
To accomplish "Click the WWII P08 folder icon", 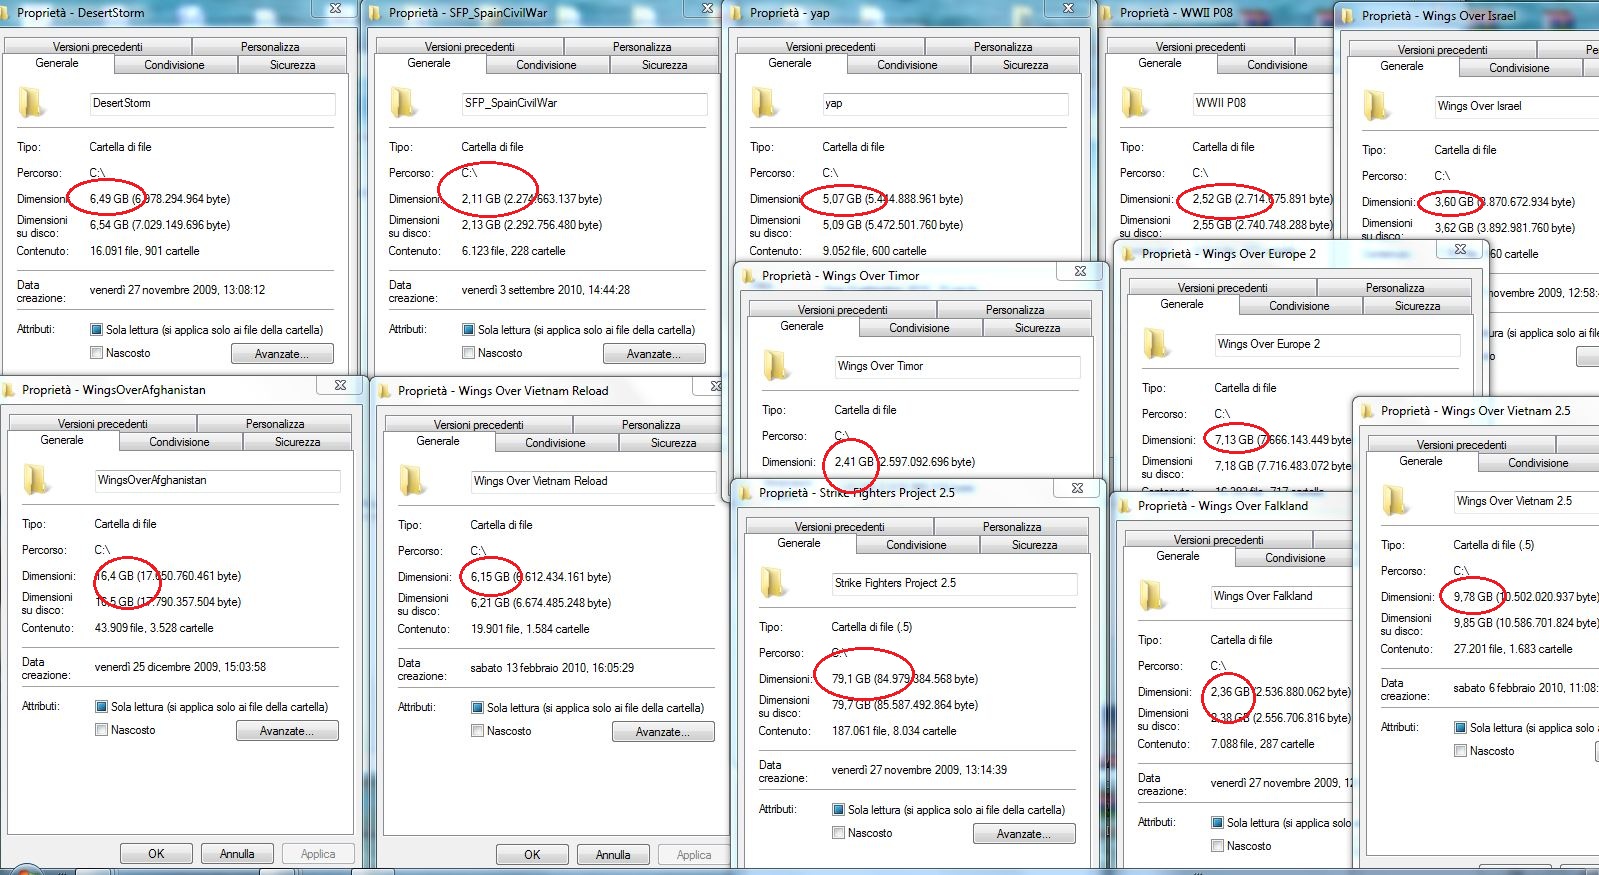I will [1134, 103].
